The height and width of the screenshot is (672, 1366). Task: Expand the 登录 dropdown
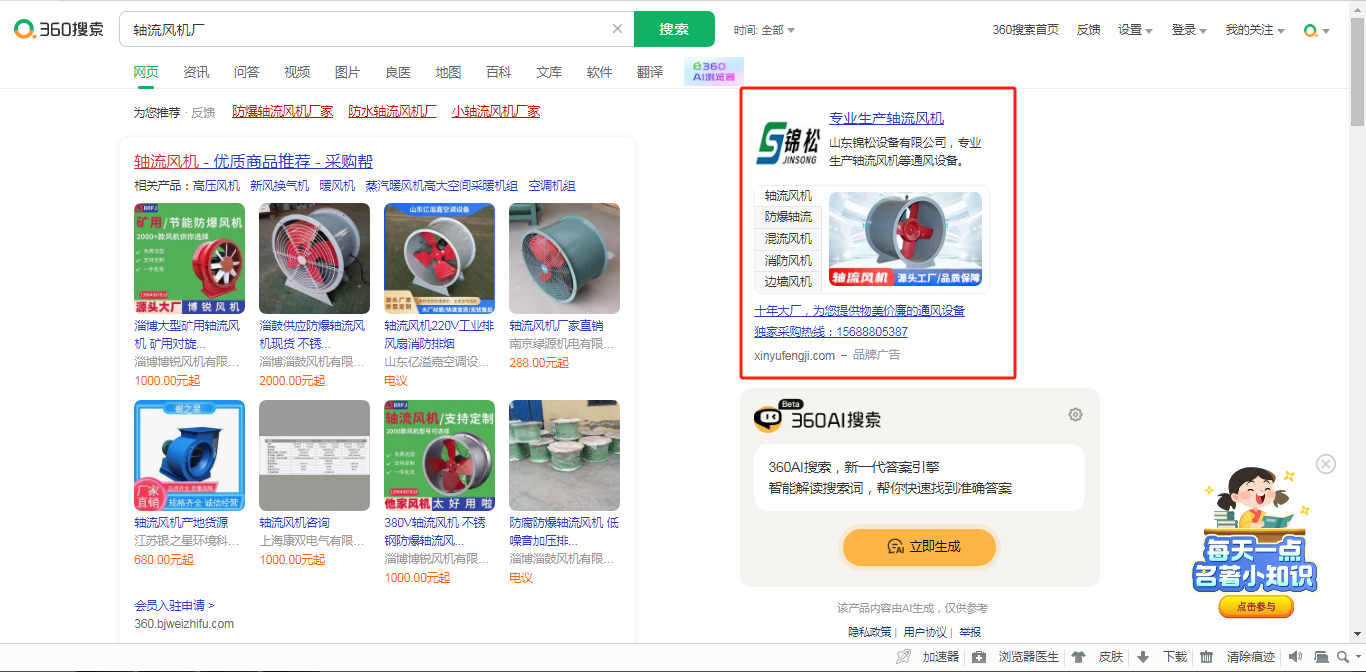pyautogui.click(x=1189, y=30)
